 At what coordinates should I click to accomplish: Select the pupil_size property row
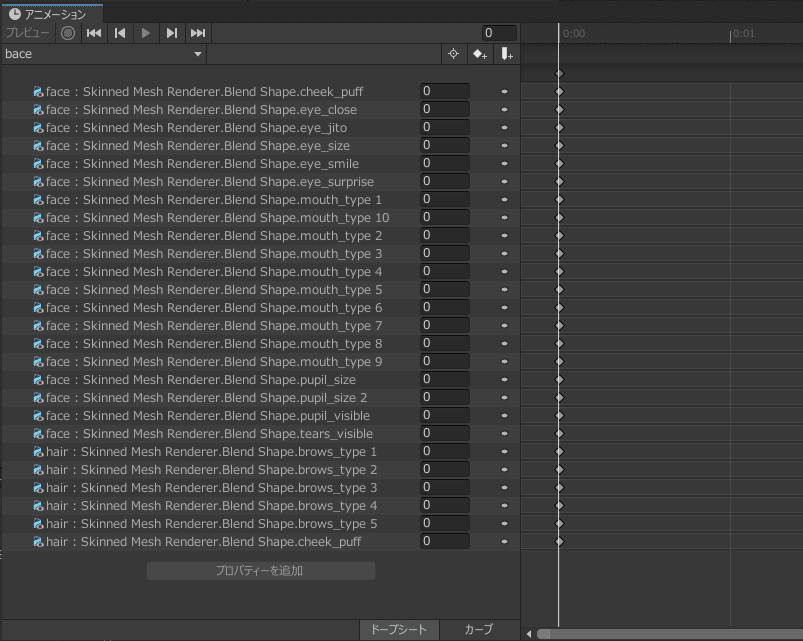260,379
